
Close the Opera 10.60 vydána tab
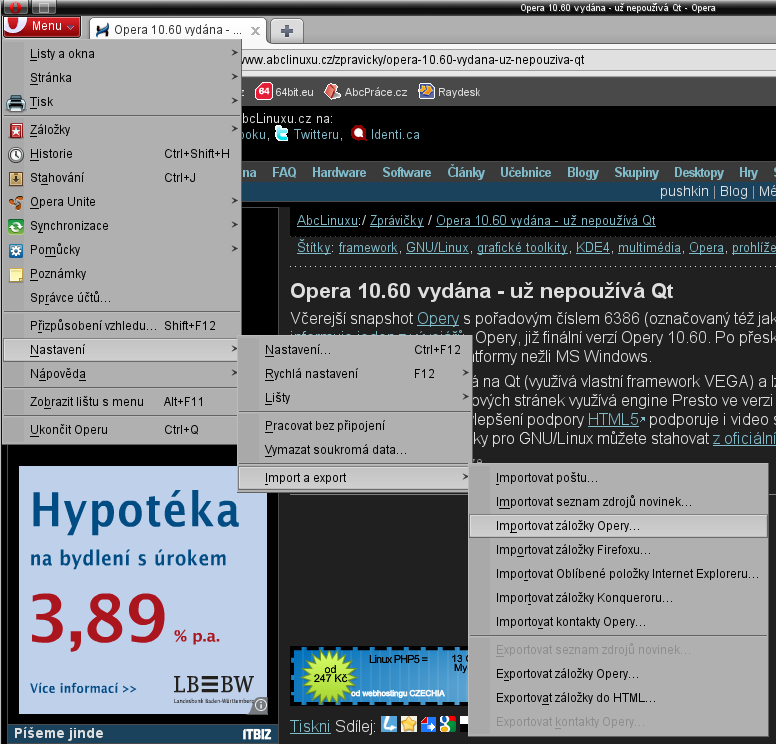pos(255,31)
